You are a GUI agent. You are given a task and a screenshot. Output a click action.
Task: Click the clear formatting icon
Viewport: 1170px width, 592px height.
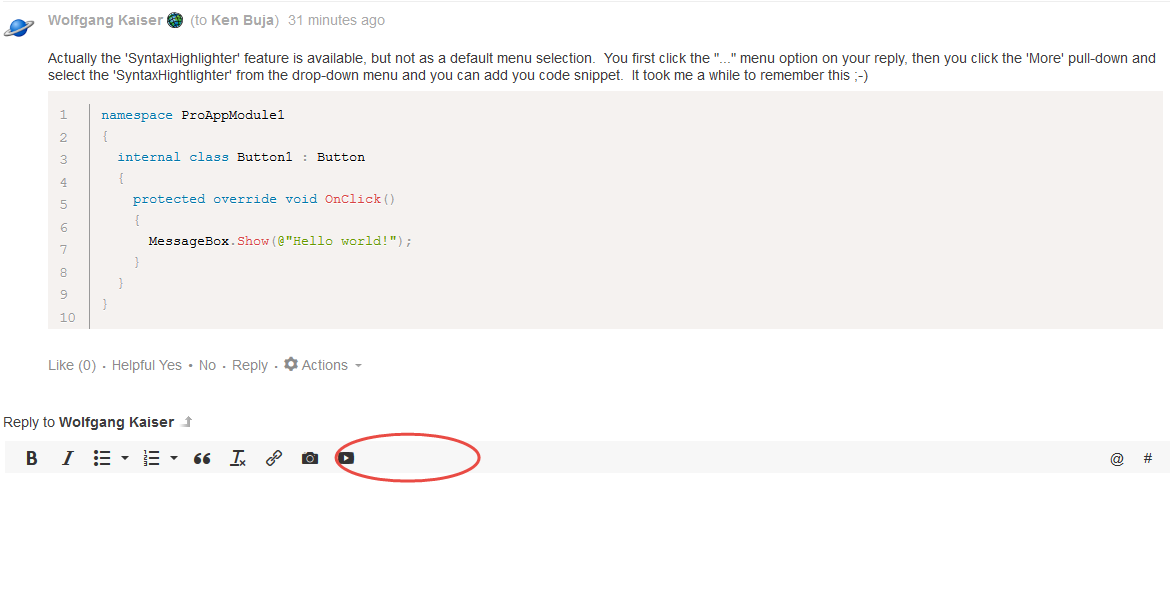point(238,458)
